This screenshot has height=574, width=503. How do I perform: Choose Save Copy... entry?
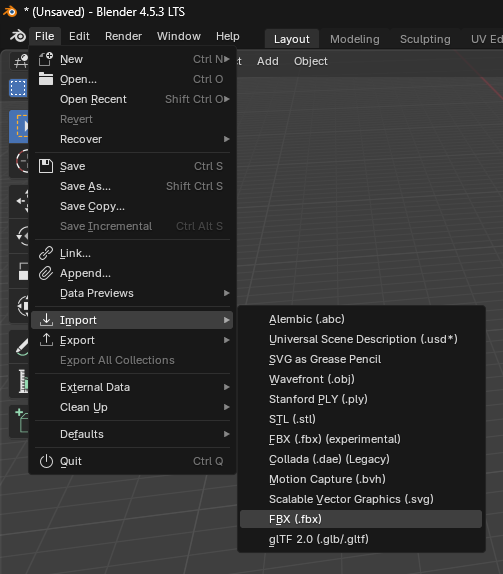[x=132, y=206]
